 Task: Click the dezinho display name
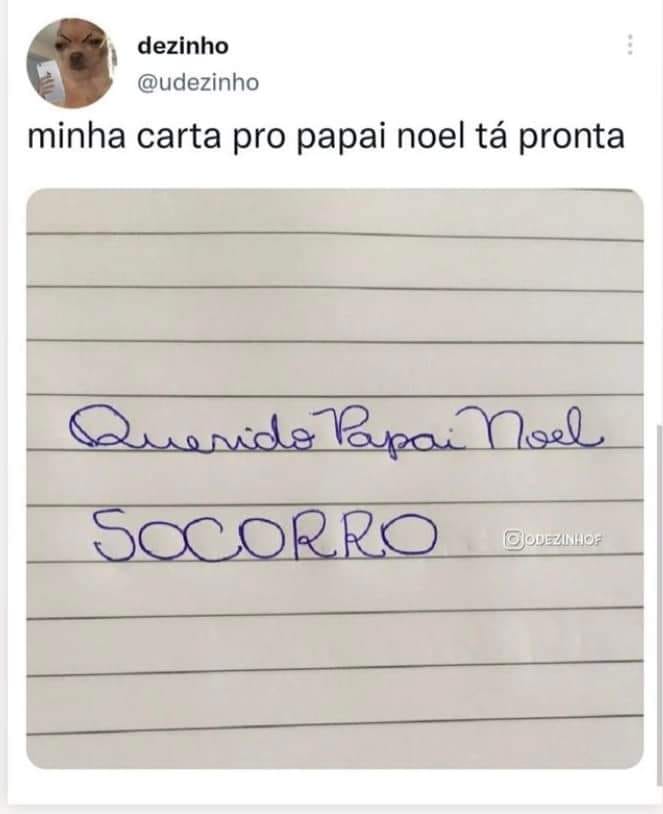pos(183,46)
